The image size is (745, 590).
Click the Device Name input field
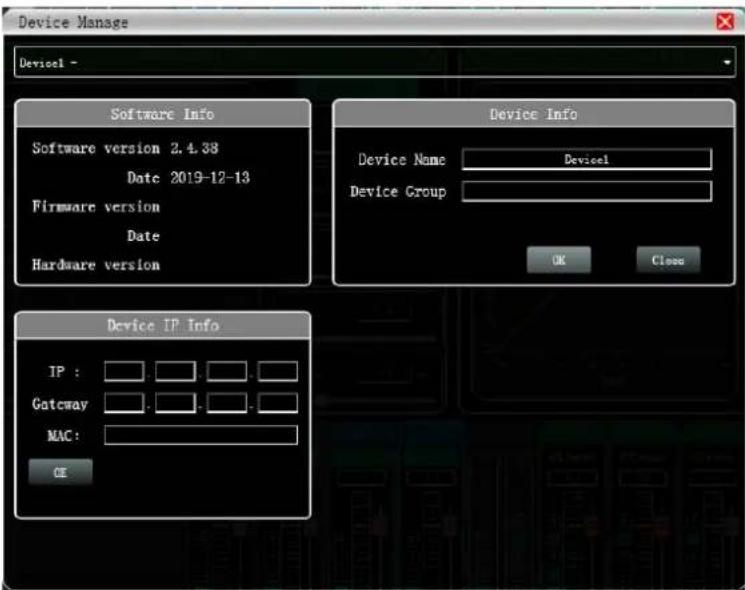click(587, 159)
